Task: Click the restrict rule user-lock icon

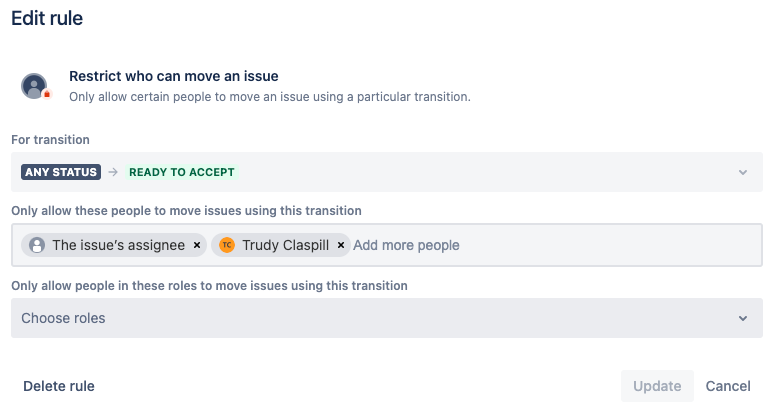Action: [x=36, y=86]
